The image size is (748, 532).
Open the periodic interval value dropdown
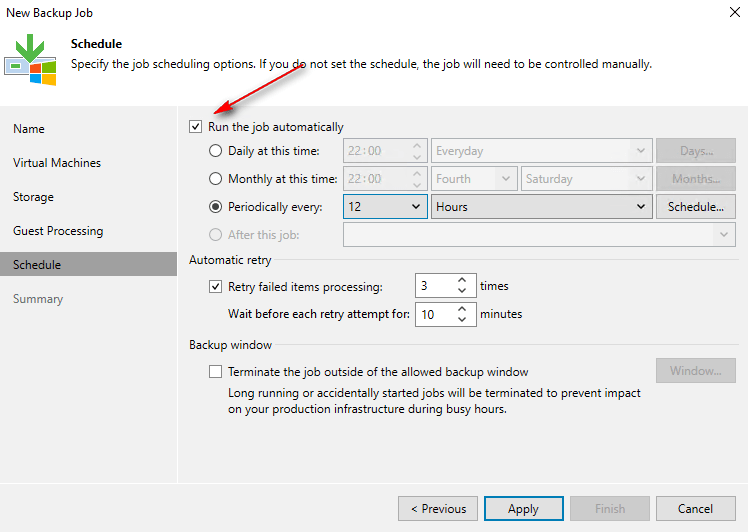point(416,207)
